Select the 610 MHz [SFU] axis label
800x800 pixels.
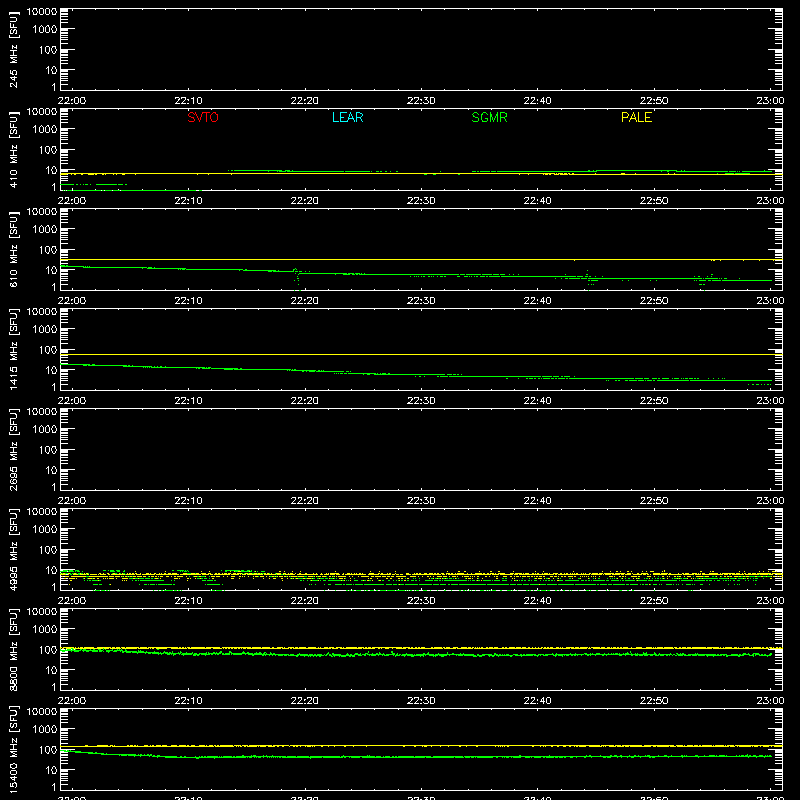coord(13,249)
